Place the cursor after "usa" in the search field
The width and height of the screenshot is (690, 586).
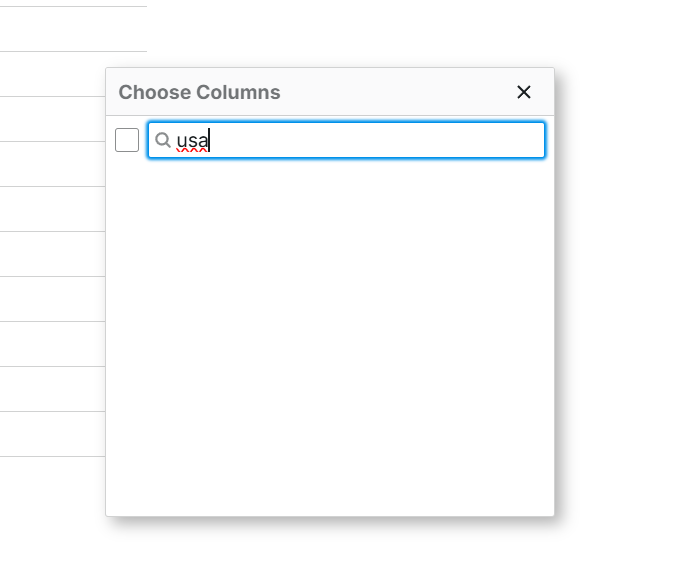click(209, 140)
